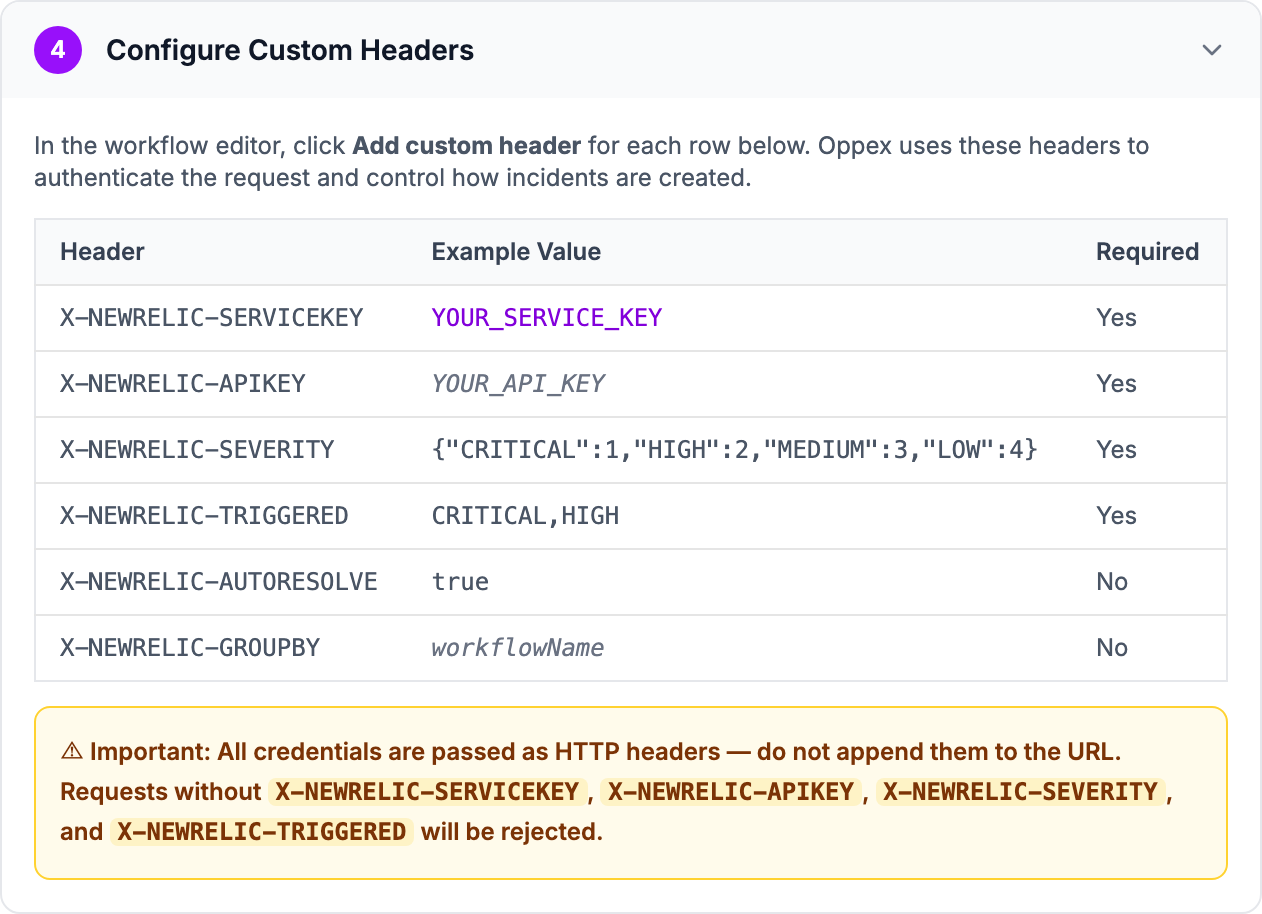Click No in the X-NEWRELIC-AUTORESOLVE row

(x=1112, y=582)
